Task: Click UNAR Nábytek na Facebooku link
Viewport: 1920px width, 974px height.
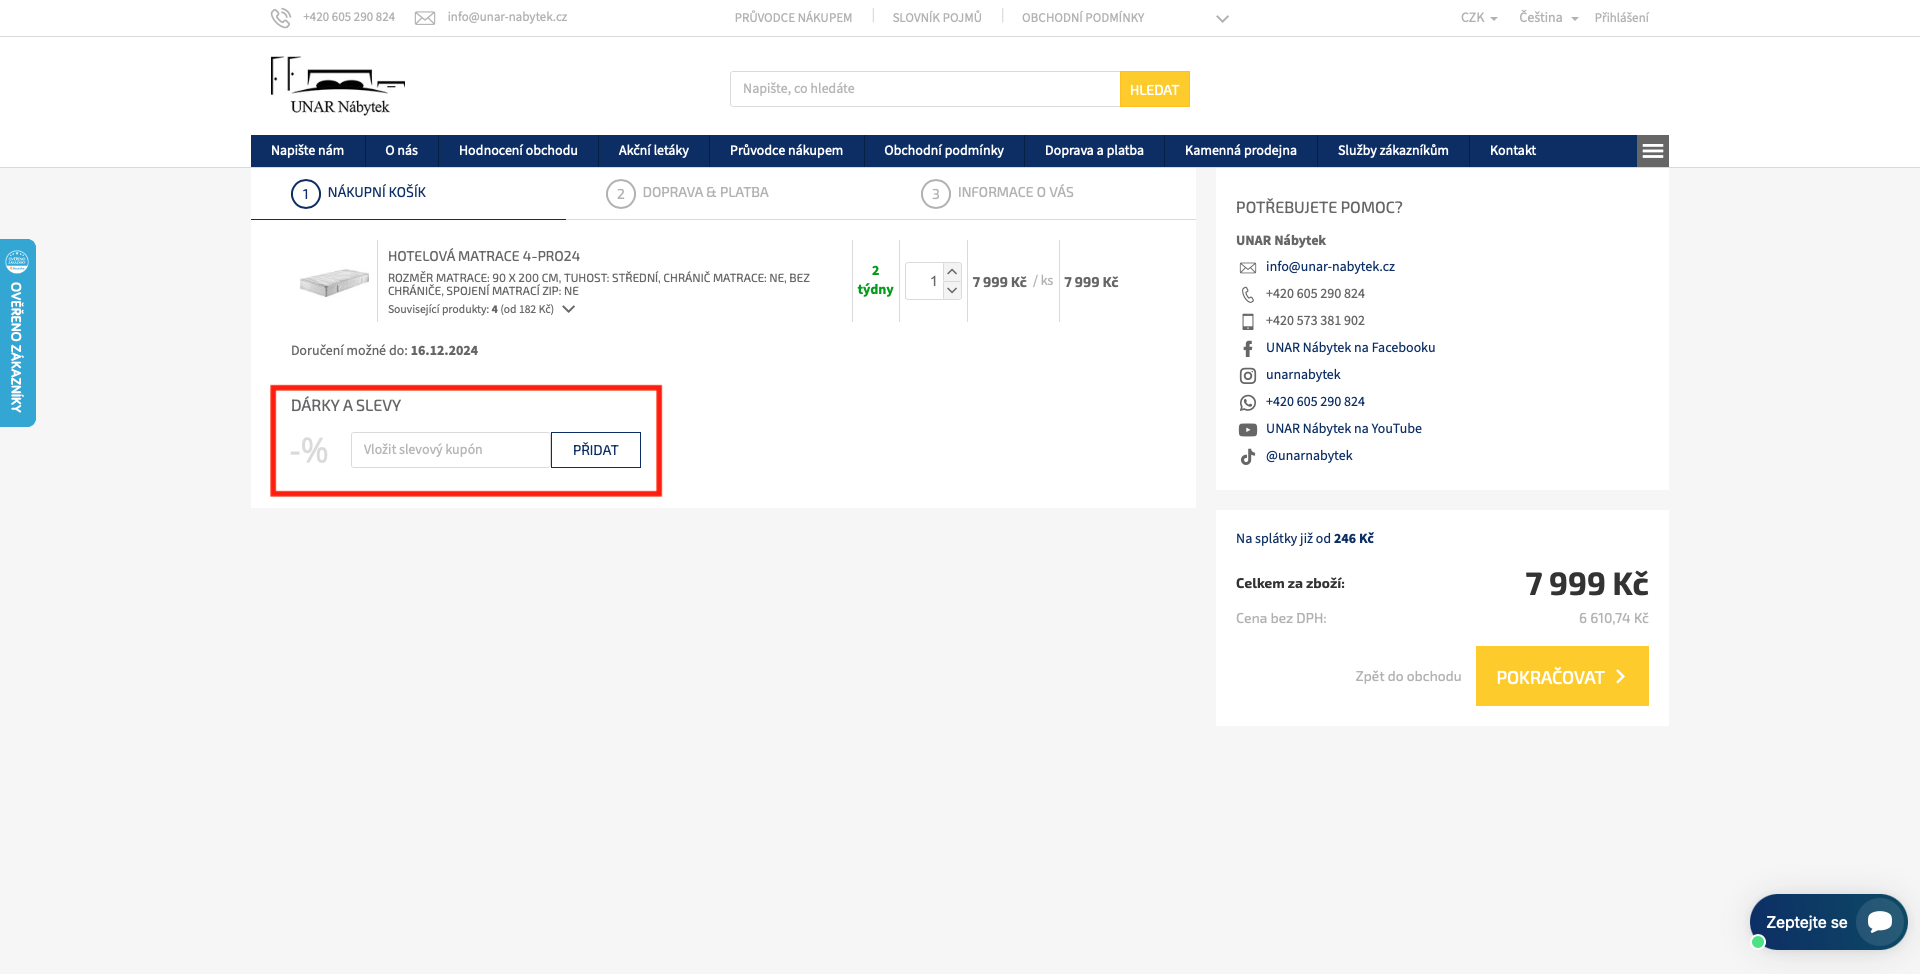Action: (x=1350, y=348)
